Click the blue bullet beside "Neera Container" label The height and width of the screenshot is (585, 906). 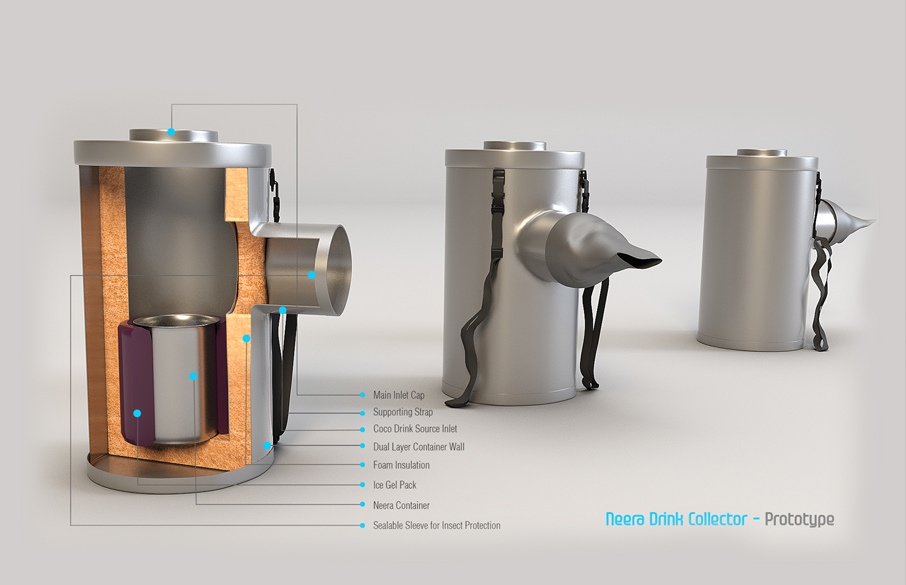tap(362, 505)
